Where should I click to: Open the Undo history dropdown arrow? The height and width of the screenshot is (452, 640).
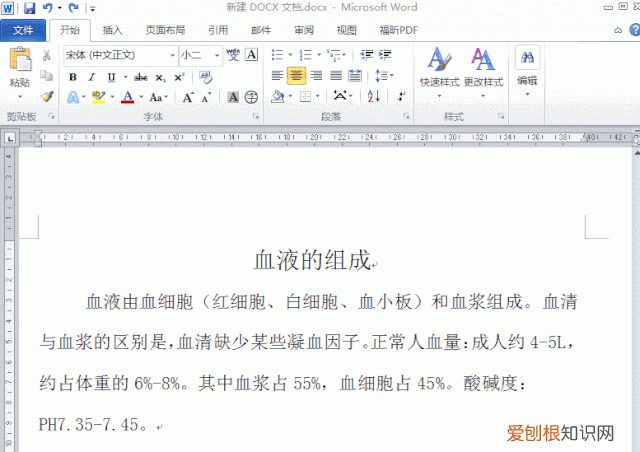[x=60, y=8]
